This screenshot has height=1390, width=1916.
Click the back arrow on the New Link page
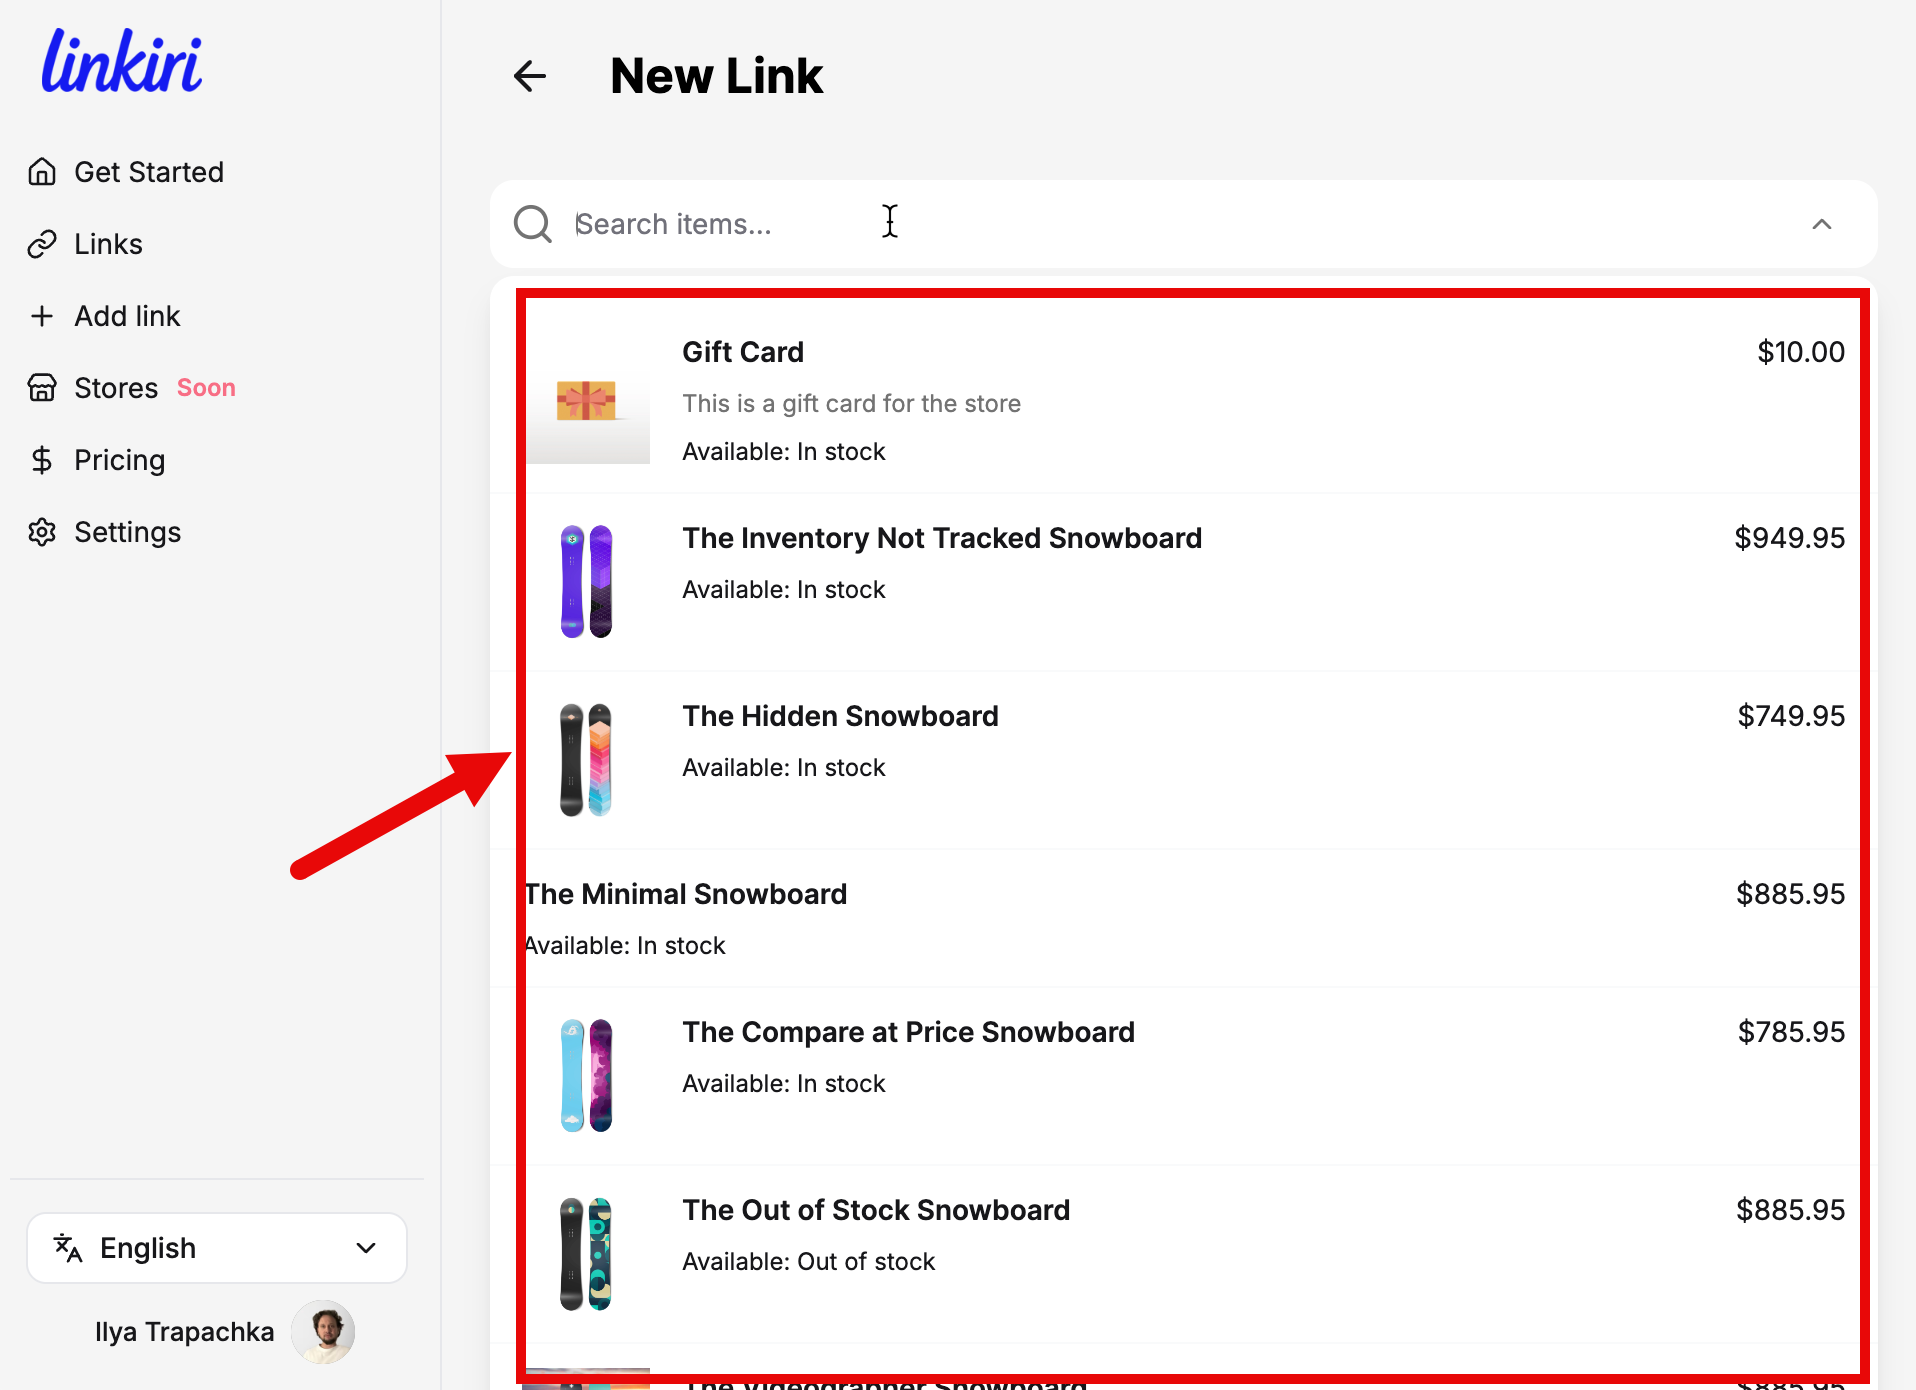coord(529,75)
